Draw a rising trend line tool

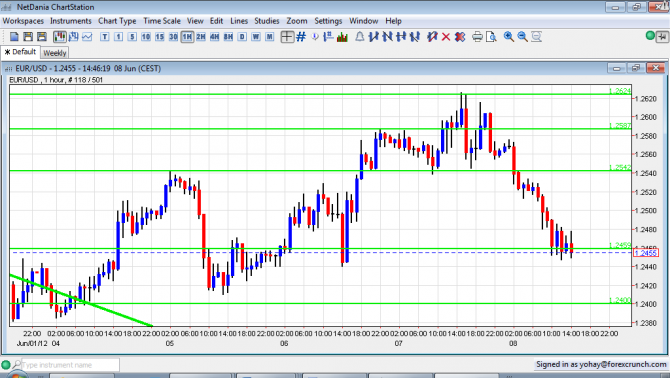pos(374,37)
